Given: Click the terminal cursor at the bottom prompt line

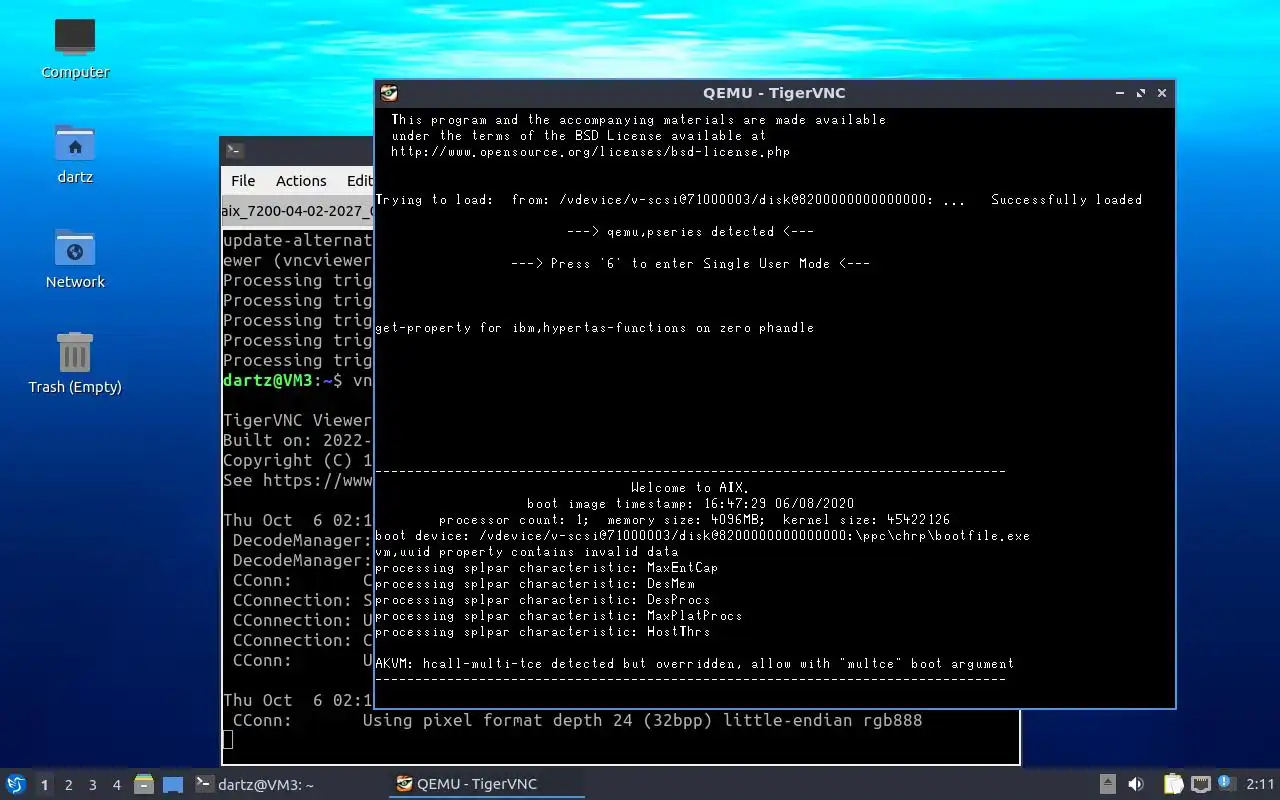Looking at the screenshot, I should [x=228, y=739].
